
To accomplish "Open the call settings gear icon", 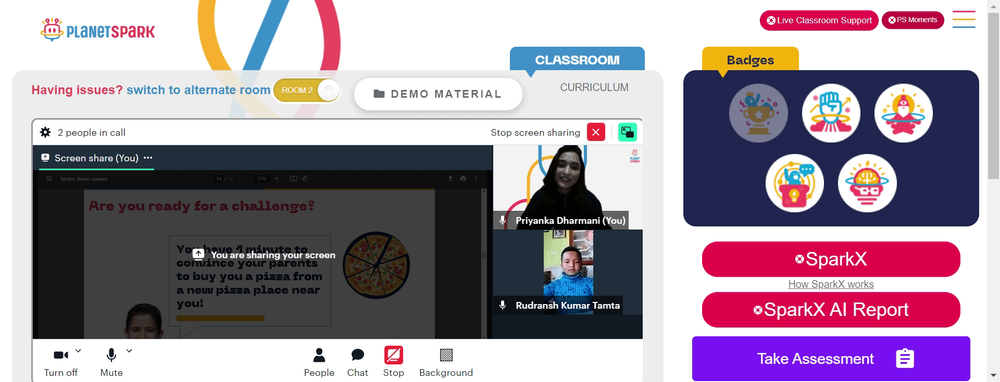I will coord(45,133).
